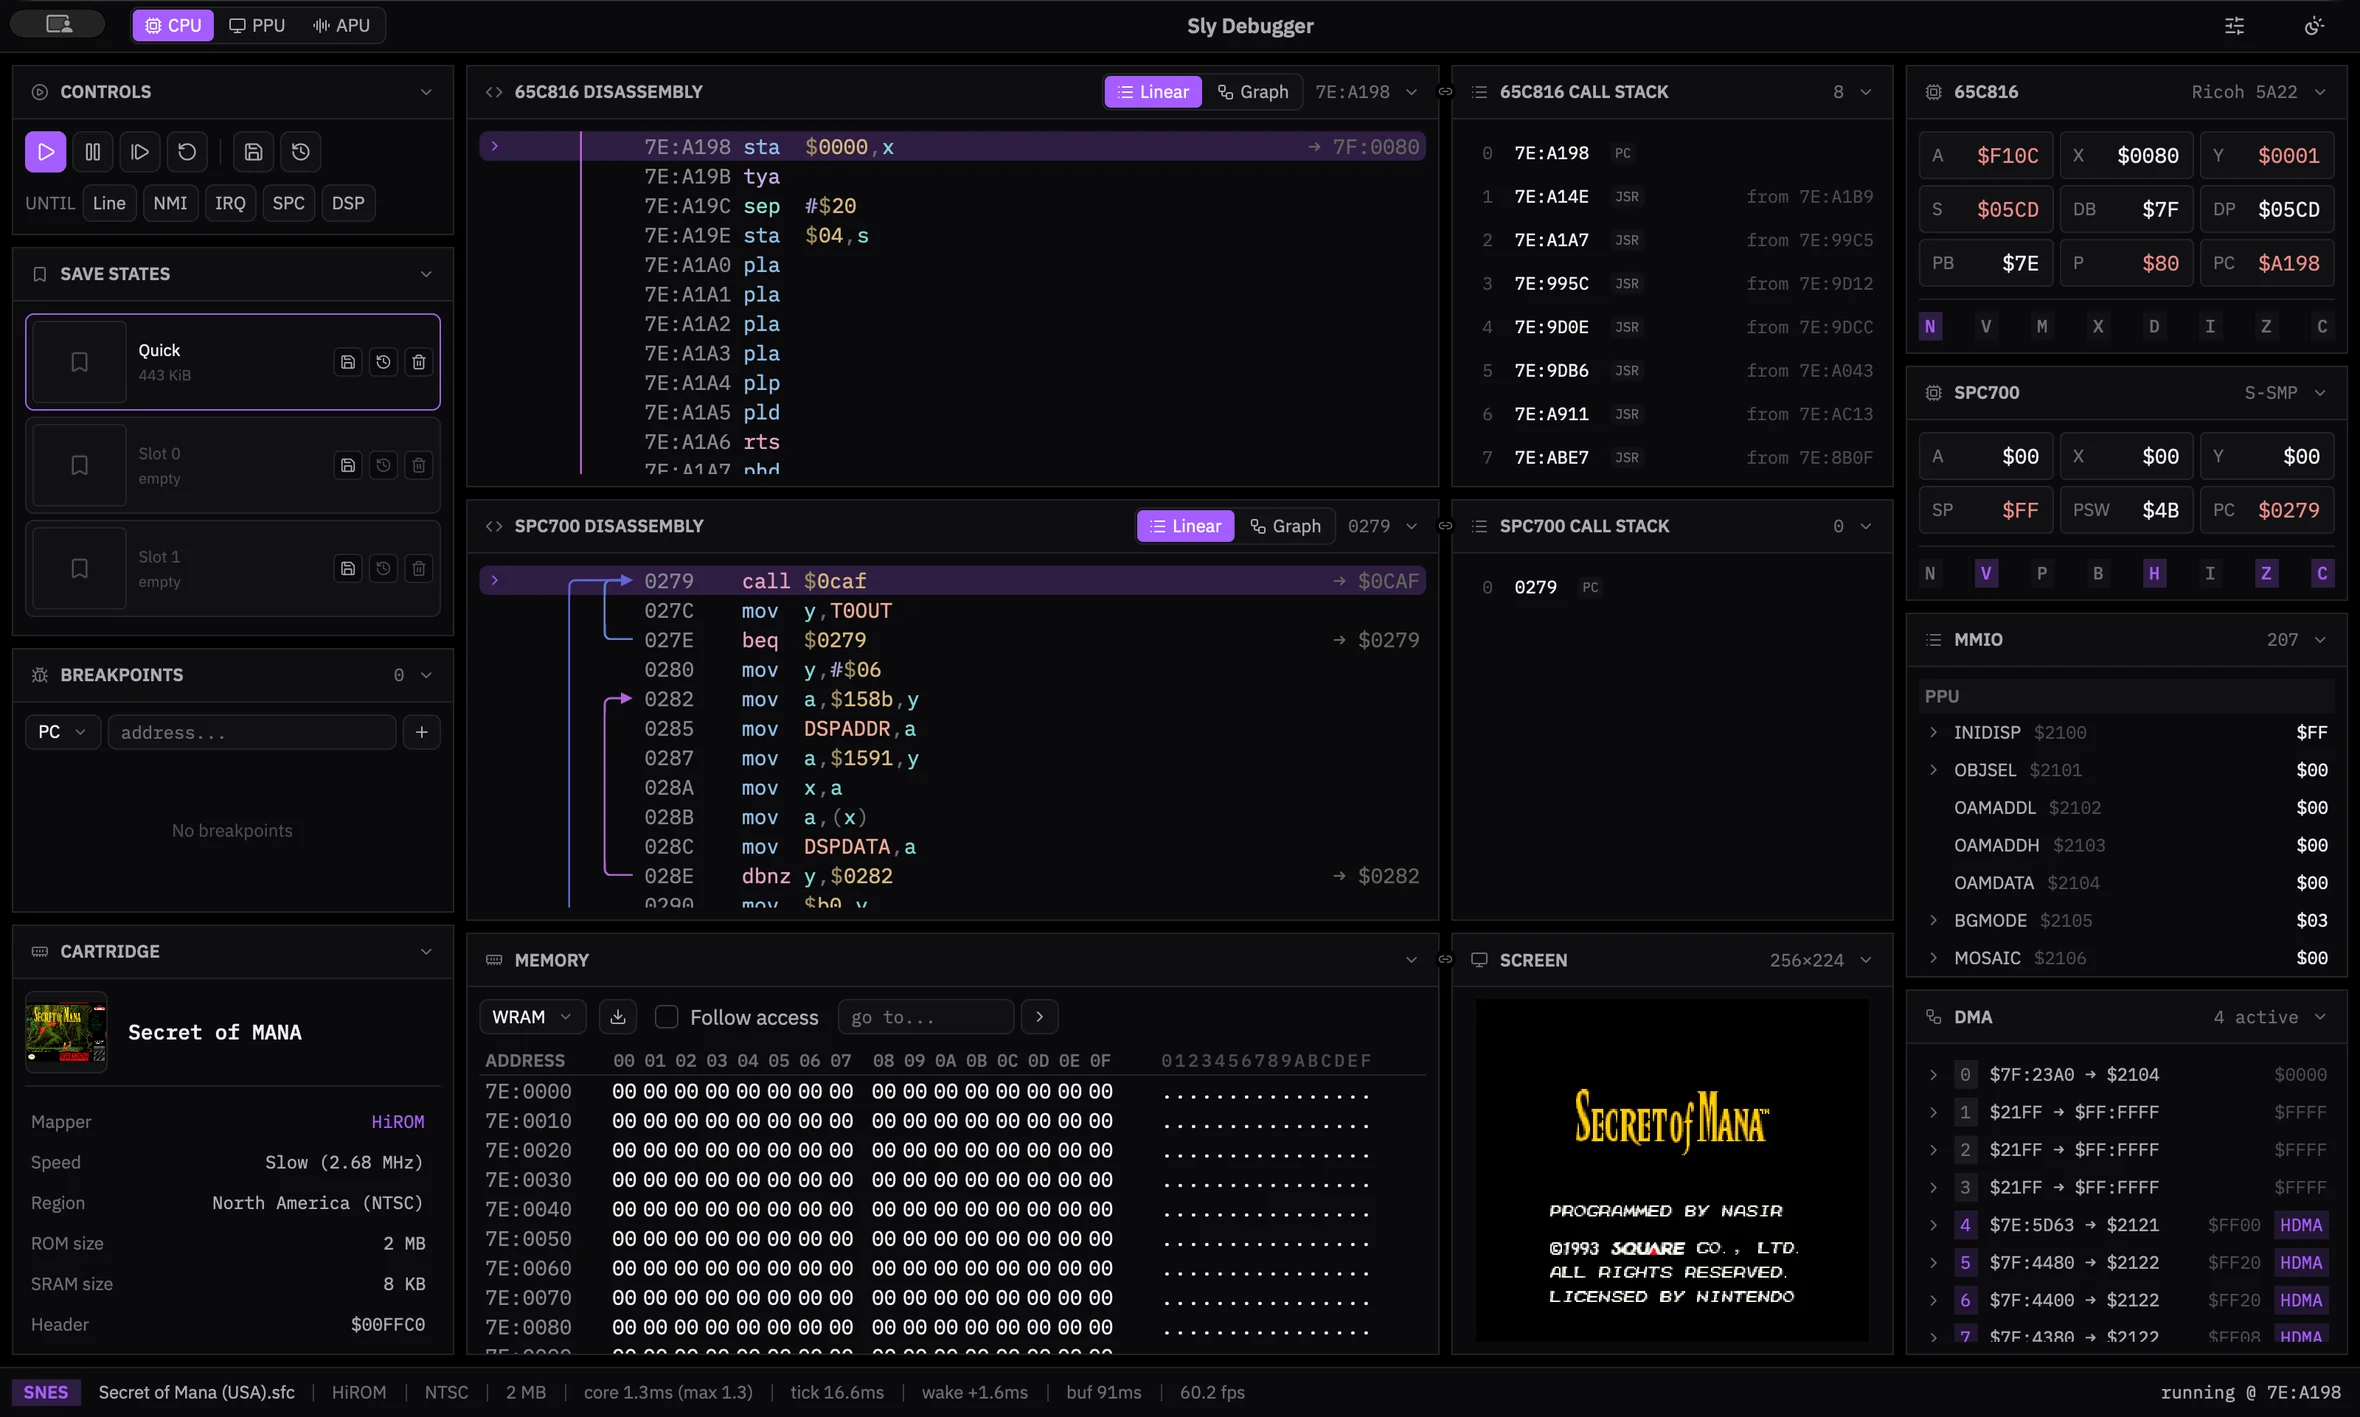Toggle the SPC700 B flag
Image resolution: width=2360 pixels, height=1417 pixels.
tap(2098, 573)
